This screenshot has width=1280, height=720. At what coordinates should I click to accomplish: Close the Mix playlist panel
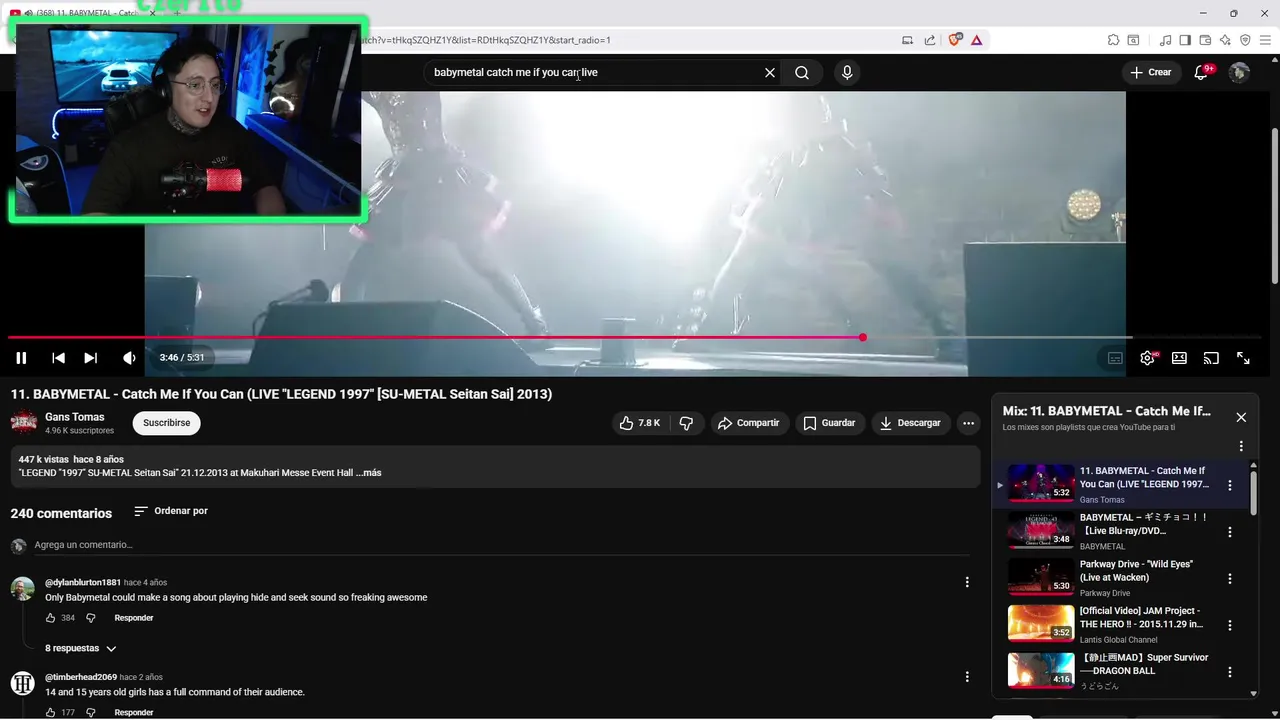click(1241, 417)
